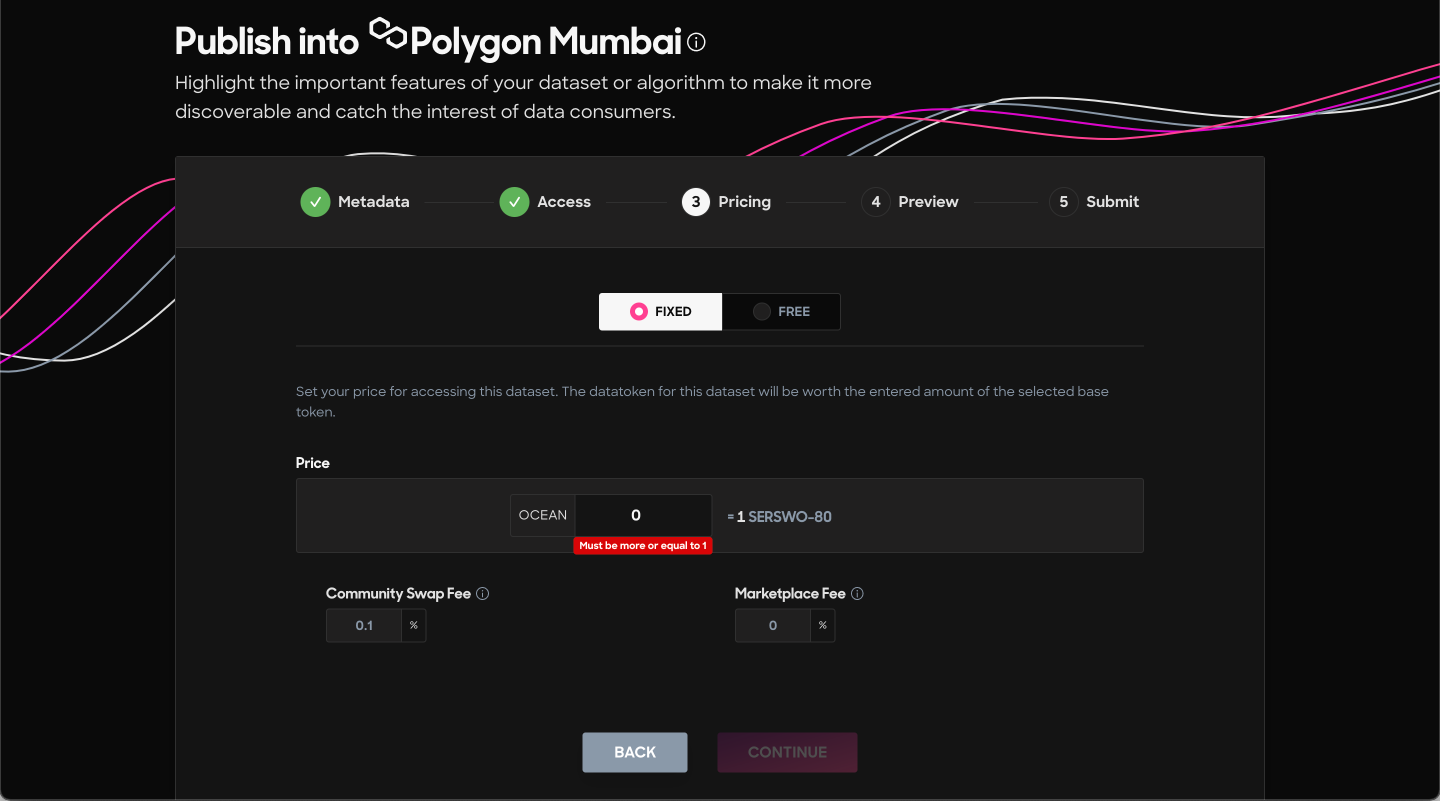Click the Community Swap Fee label

coord(398,593)
